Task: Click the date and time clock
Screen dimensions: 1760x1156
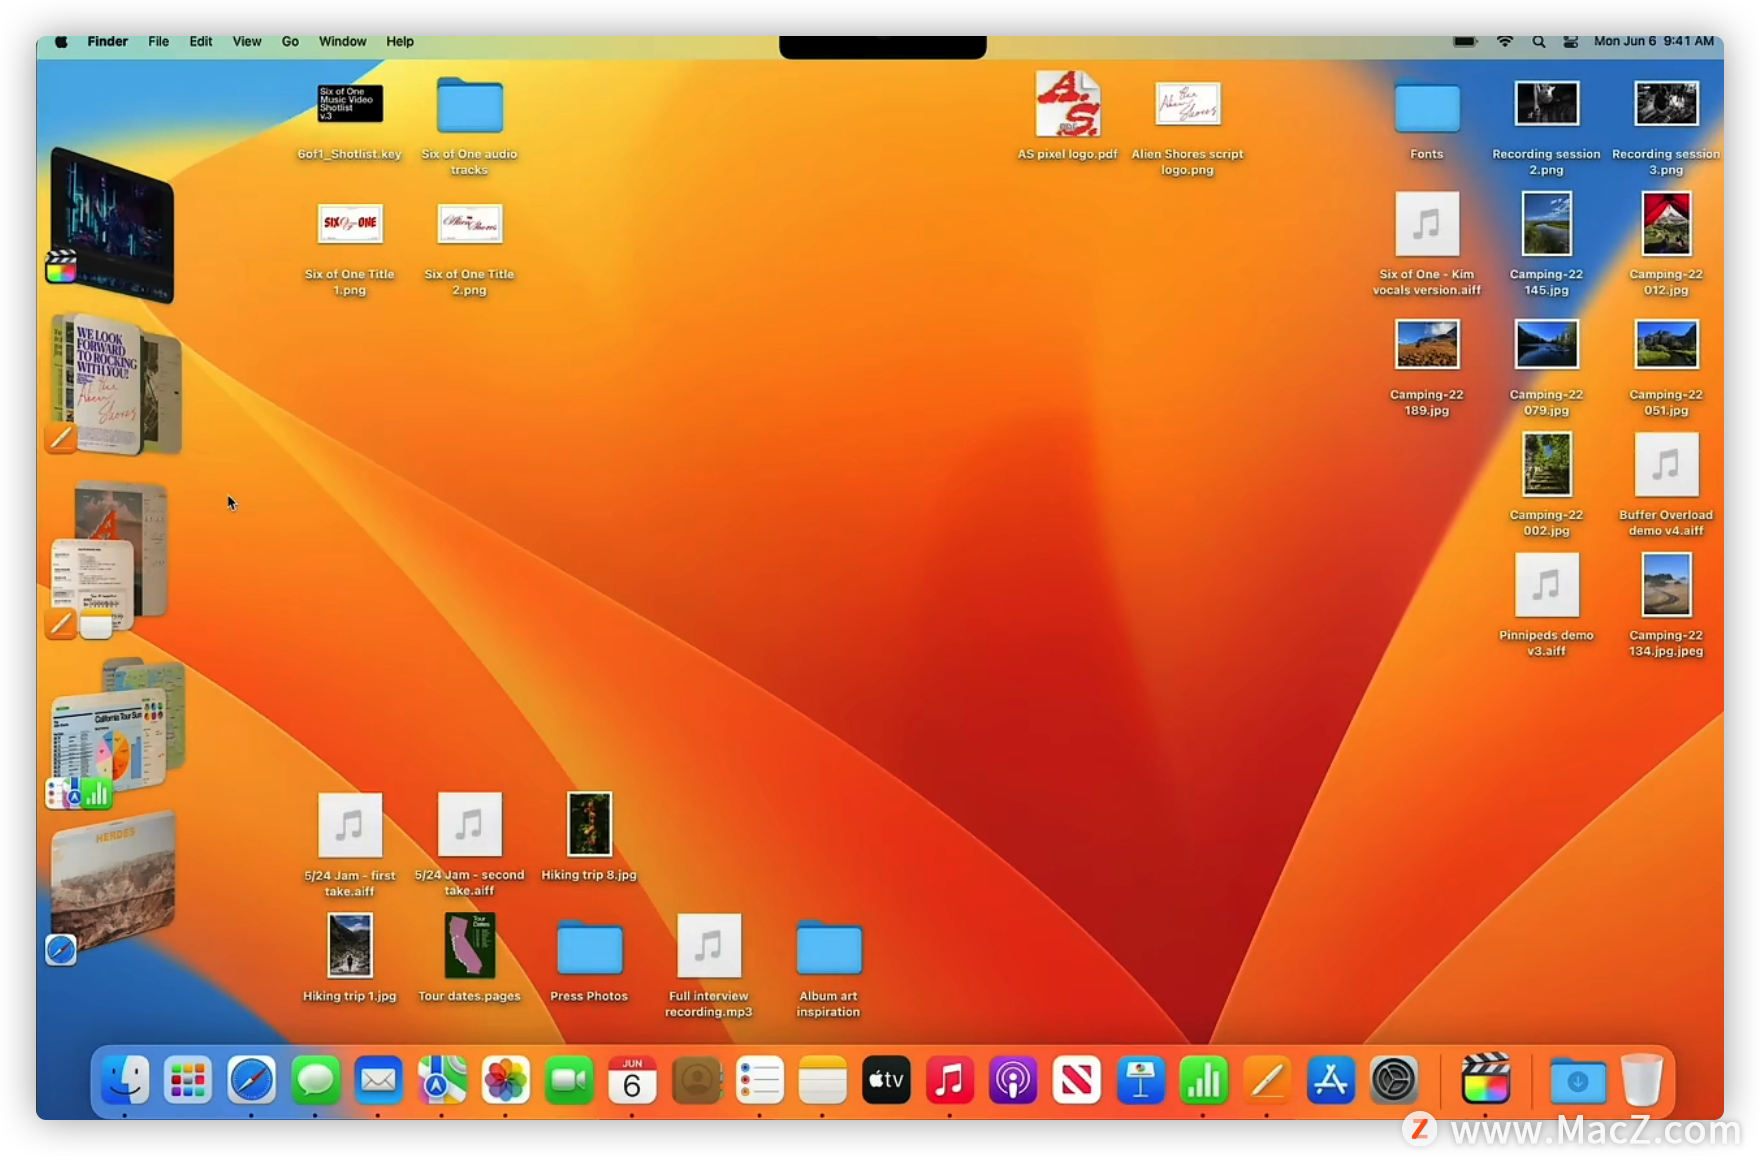Action: pos(1654,41)
